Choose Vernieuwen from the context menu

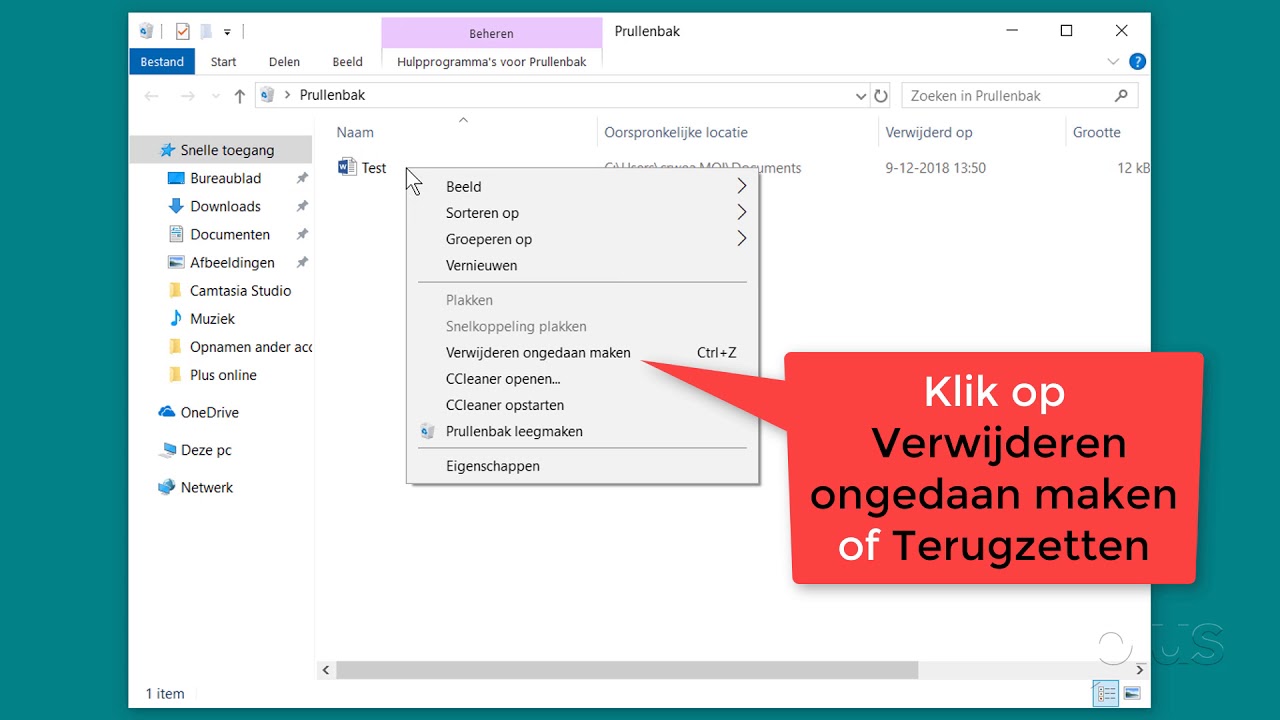point(582,265)
